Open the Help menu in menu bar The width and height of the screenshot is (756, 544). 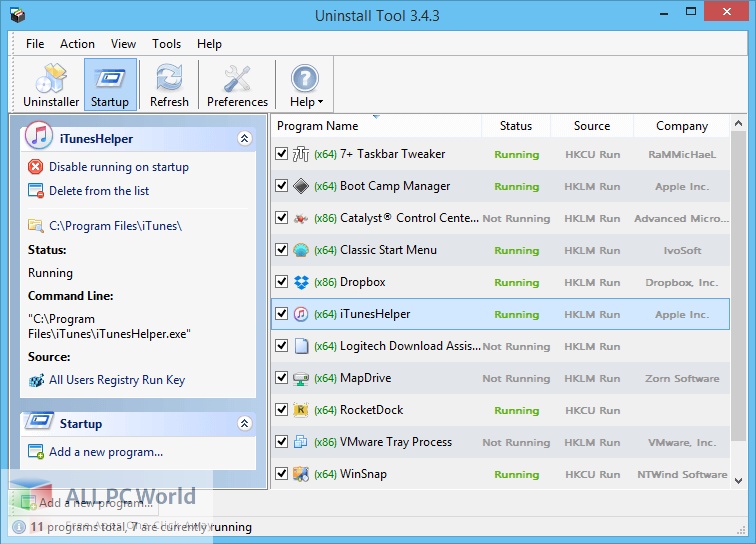[209, 44]
